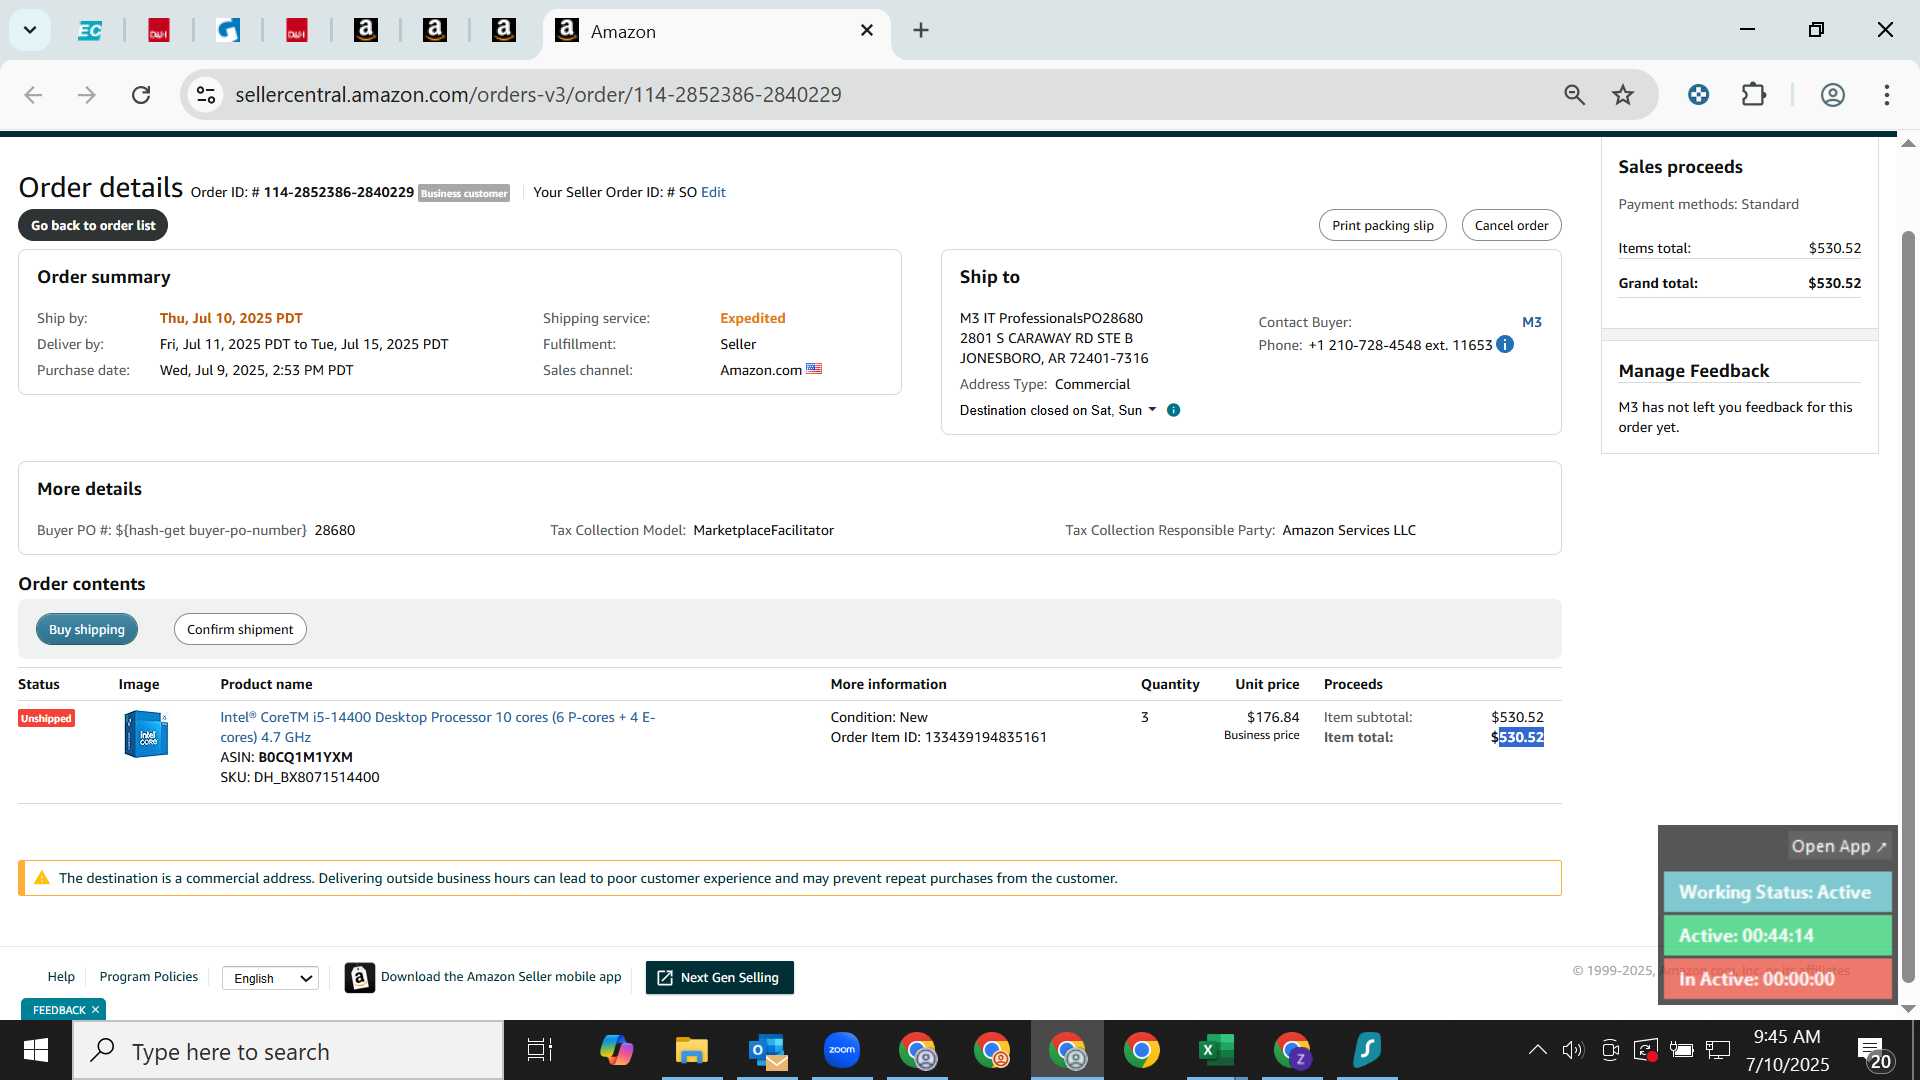Click the volume speaker icon in tray

pyautogui.click(x=1573, y=1050)
